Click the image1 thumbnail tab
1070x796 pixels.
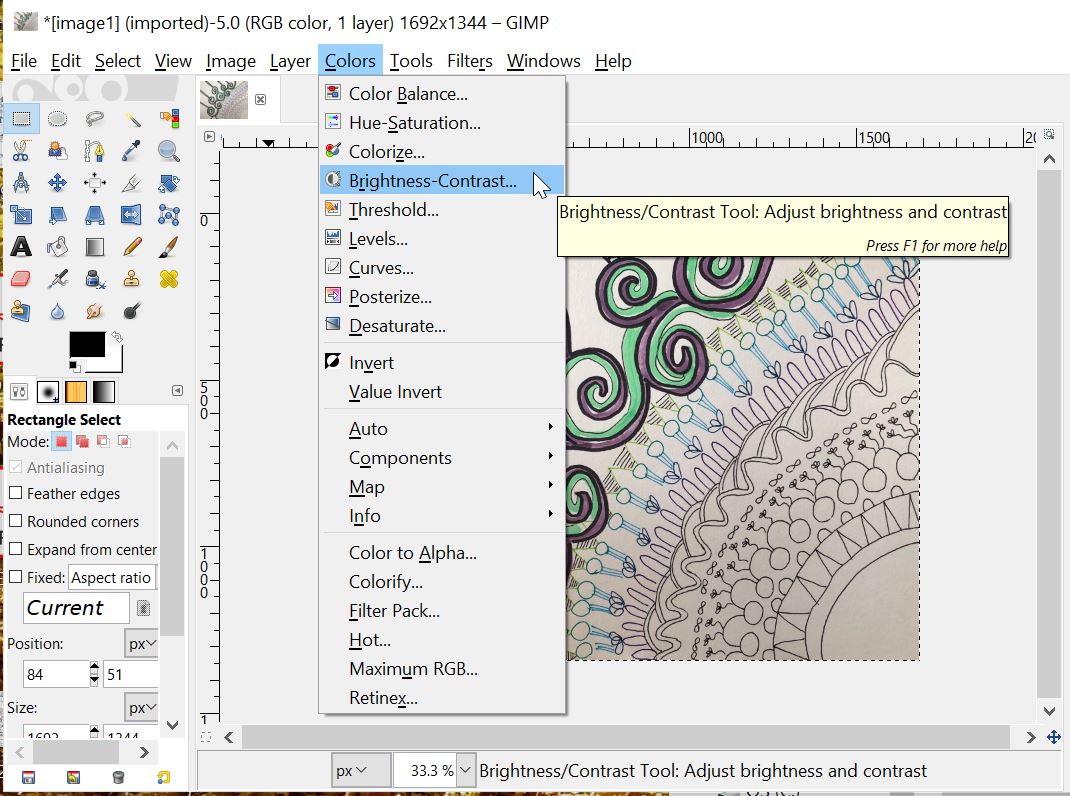(x=224, y=100)
